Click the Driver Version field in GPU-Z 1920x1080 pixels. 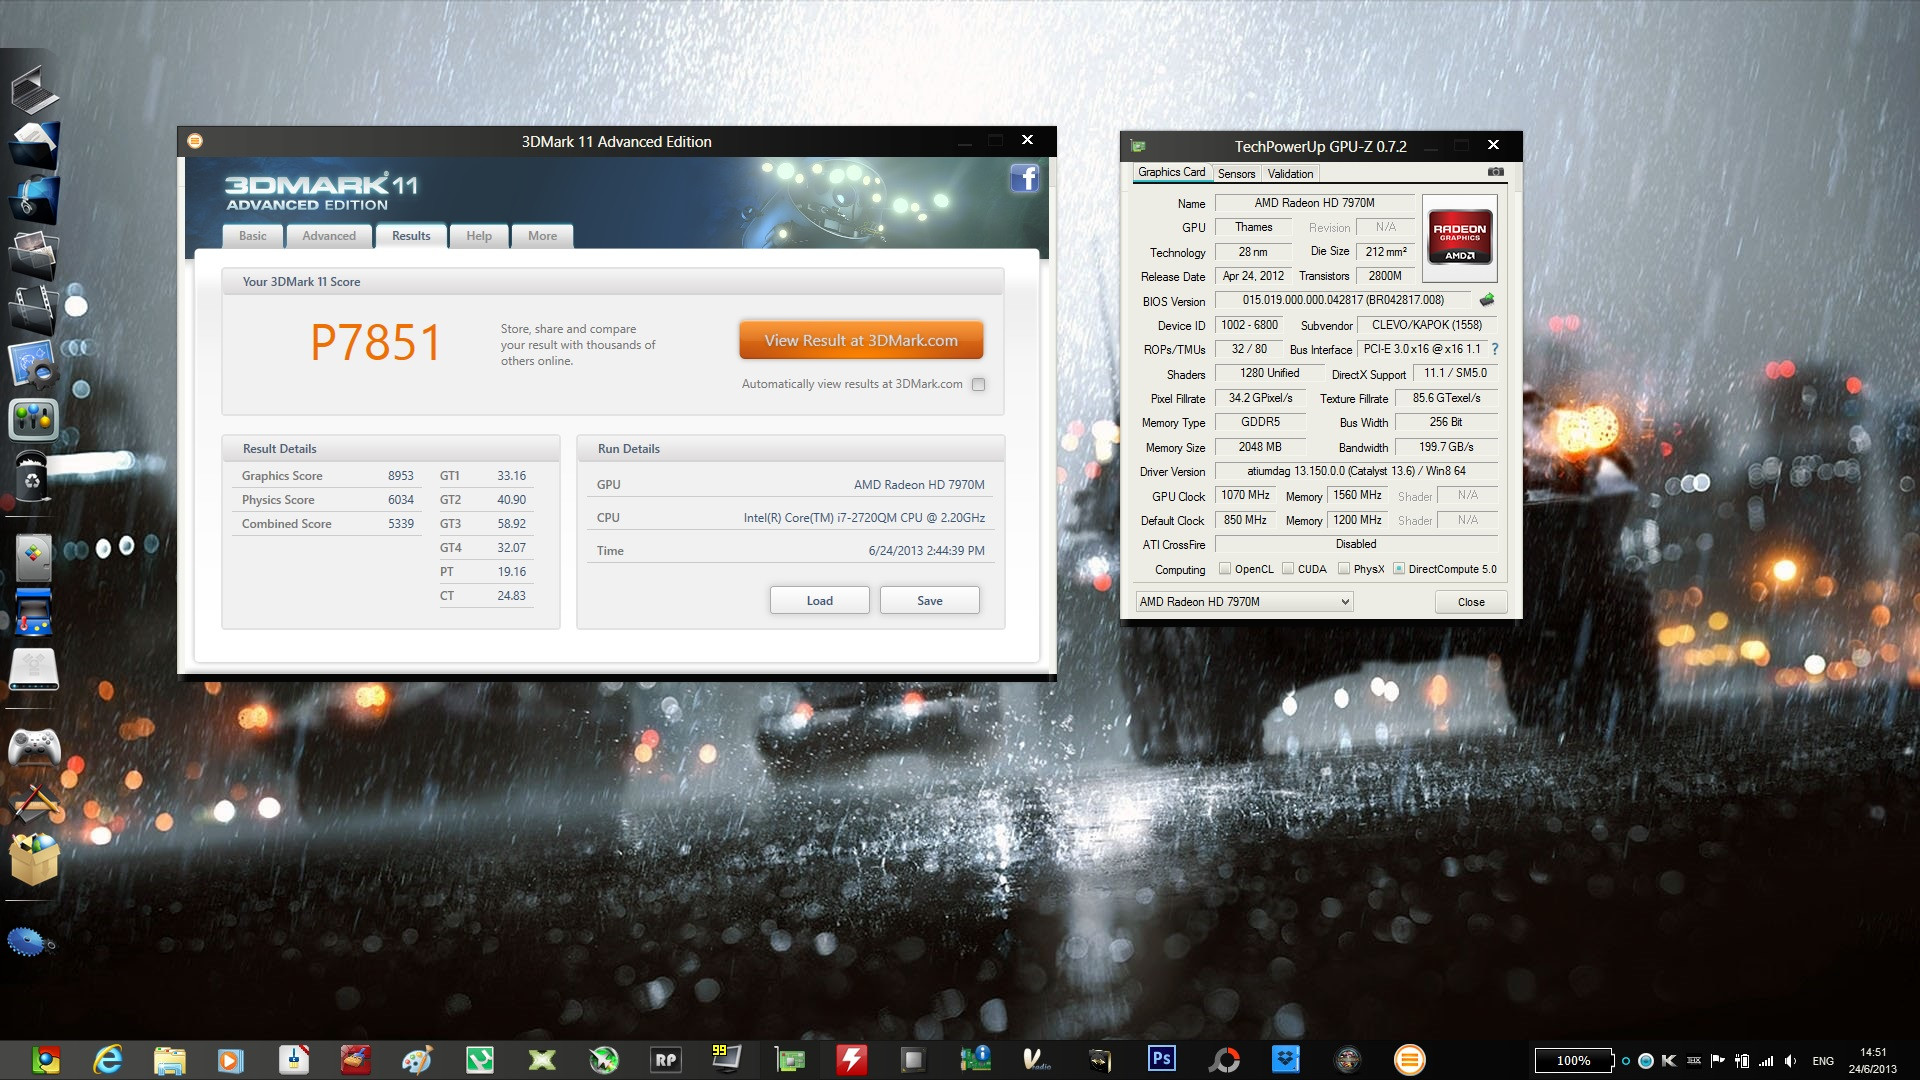click(x=1357, y=471)
